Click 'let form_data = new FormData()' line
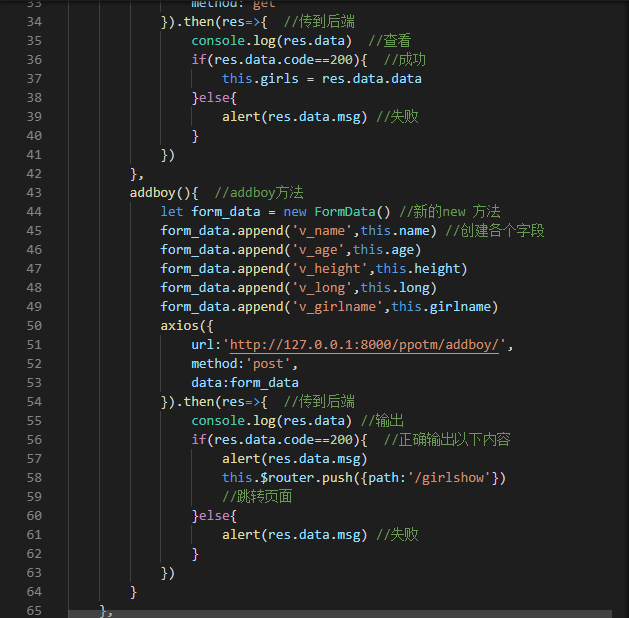The height and width of the screenshot is (618, 629). 275,212
